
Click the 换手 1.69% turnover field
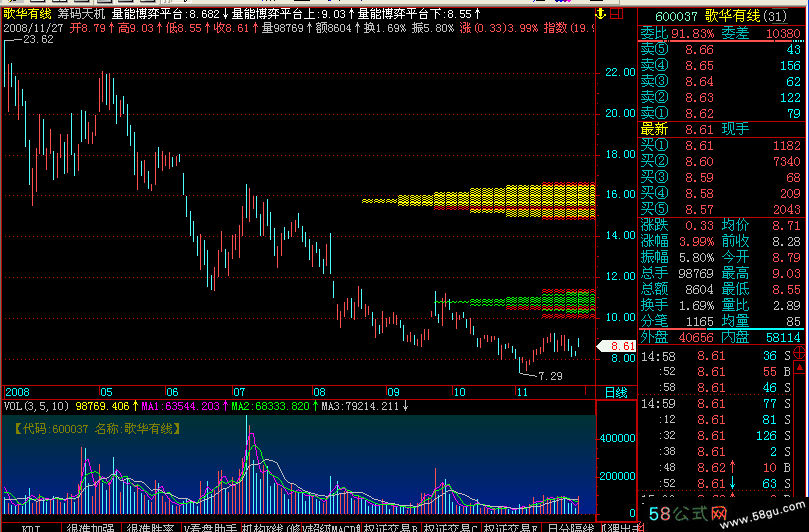(677, 305)
